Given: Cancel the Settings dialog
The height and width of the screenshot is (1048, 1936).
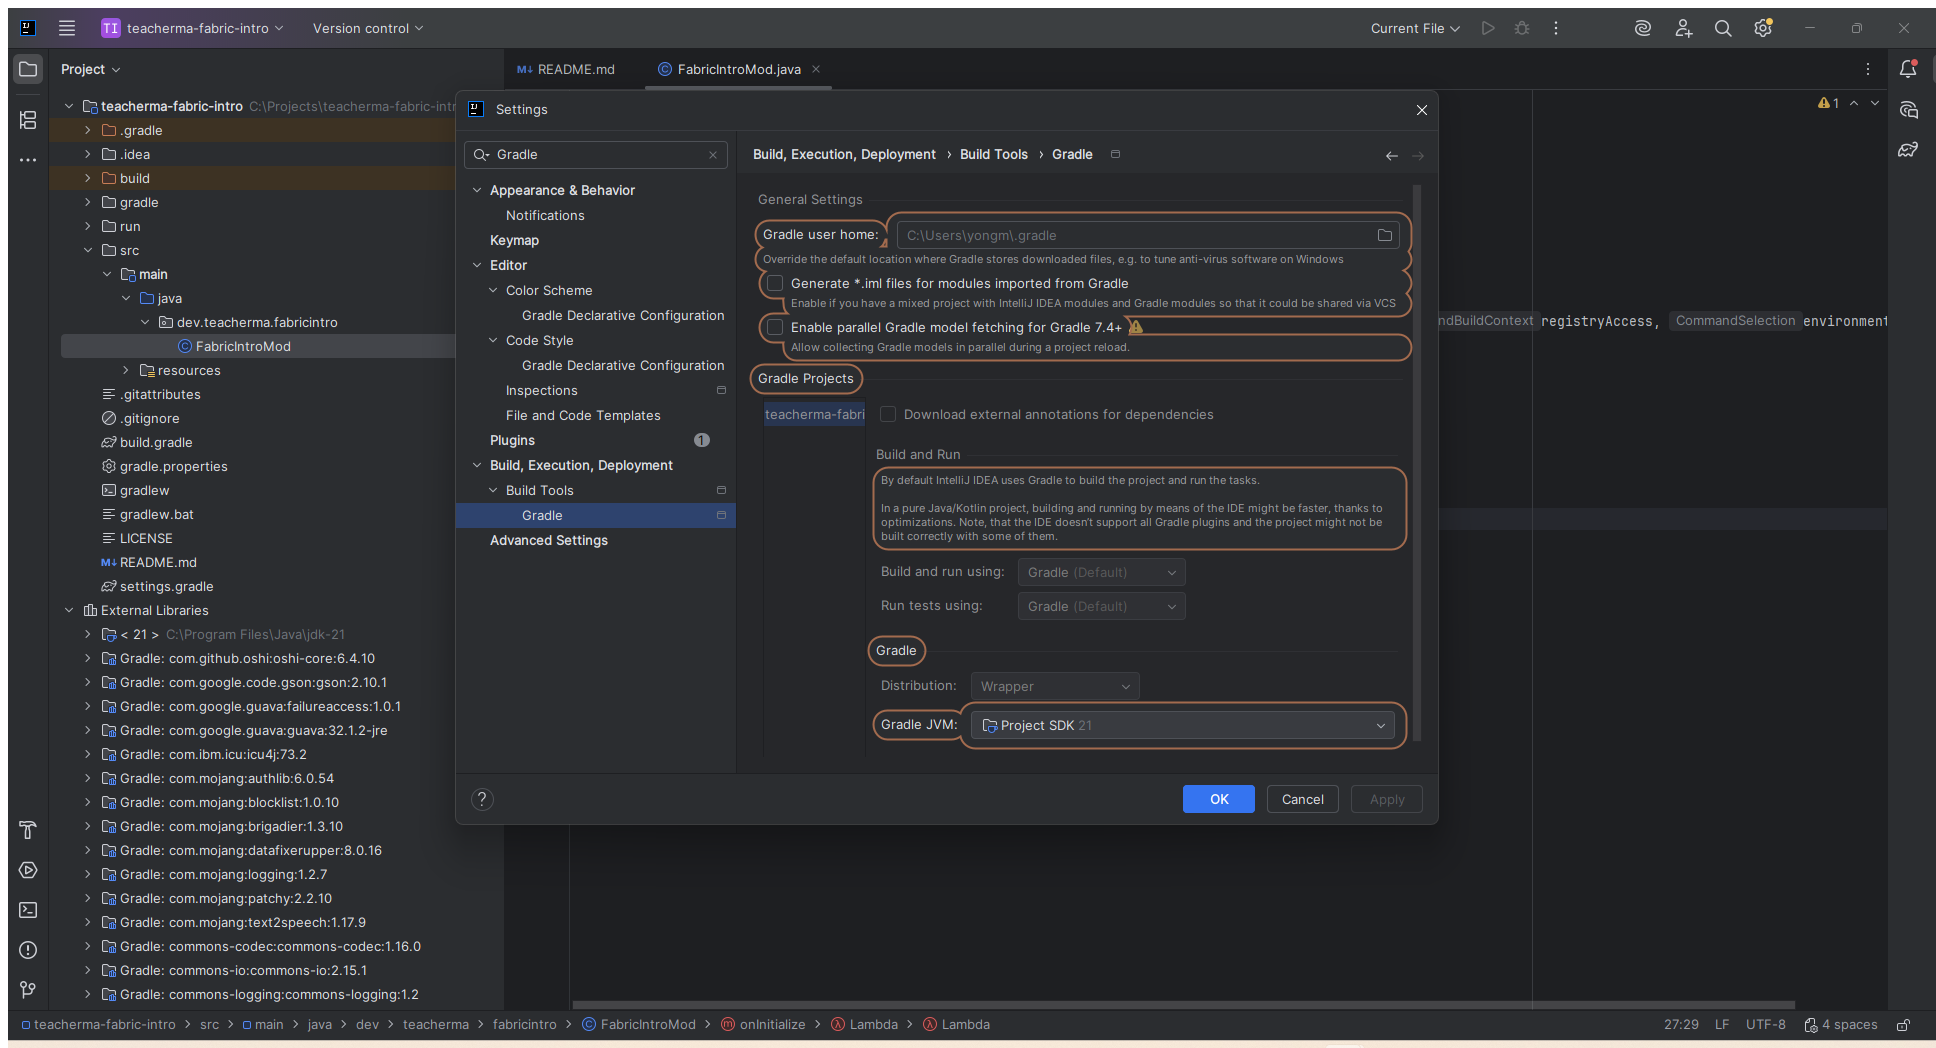Looking at the screenshot, I should tap(1302, 799).
